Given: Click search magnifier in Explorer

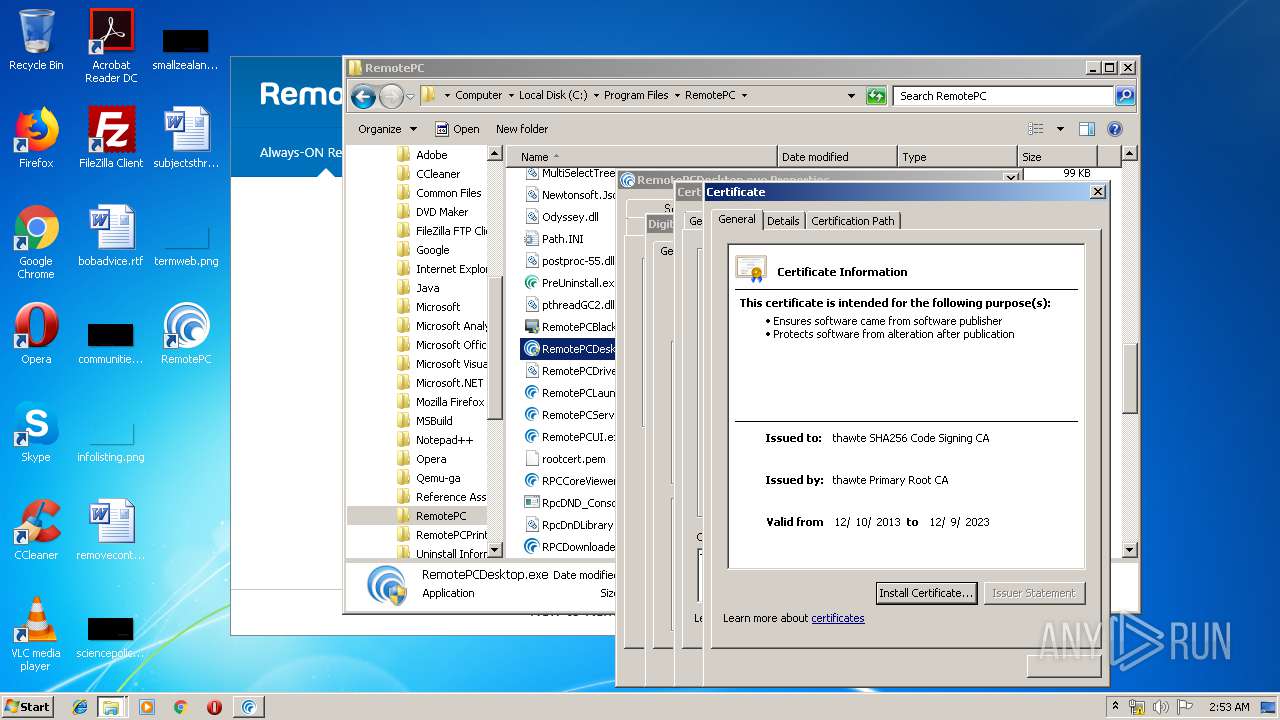Looking at the screenshot, I should (x=1125, y=96).
